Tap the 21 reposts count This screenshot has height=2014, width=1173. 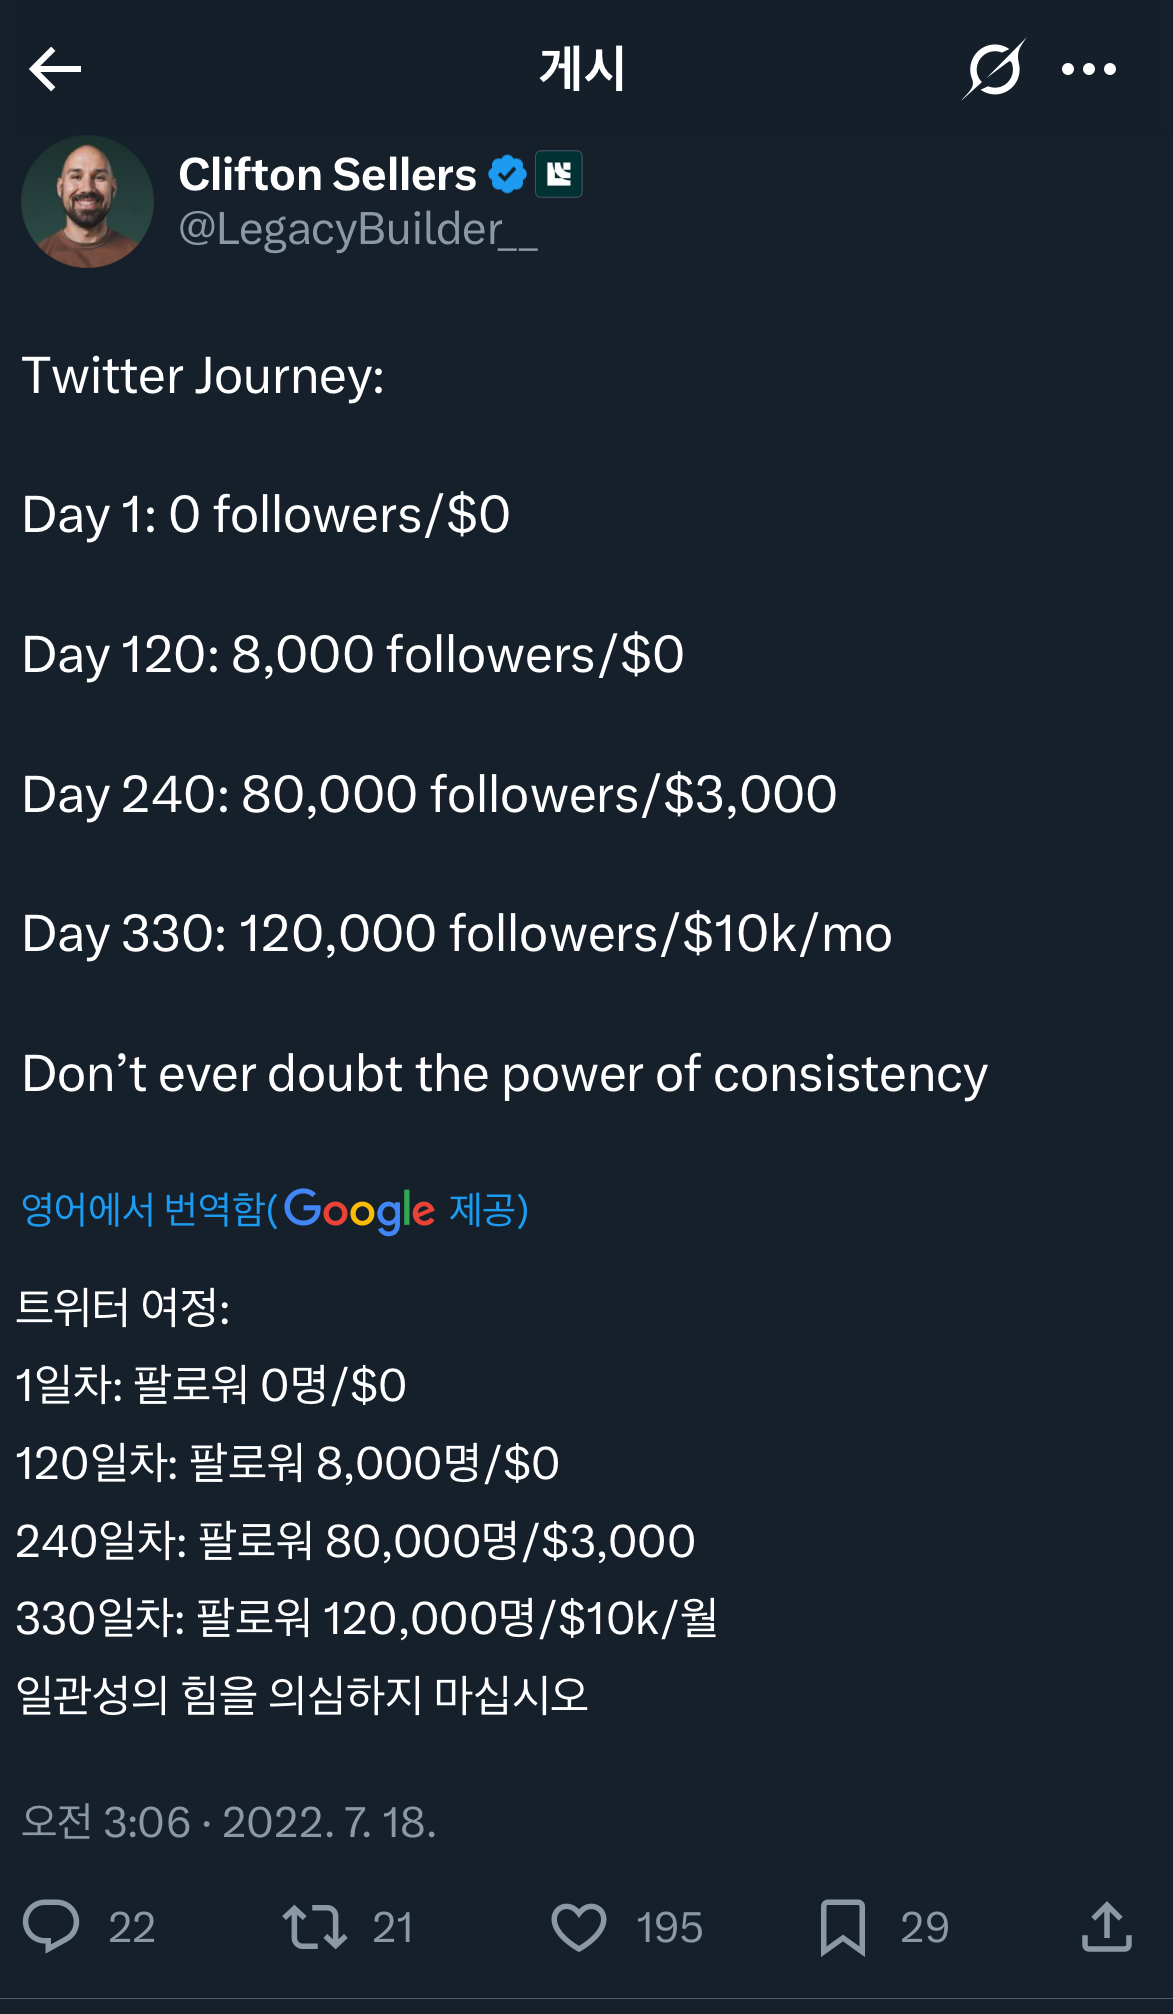click(392, 1927)
